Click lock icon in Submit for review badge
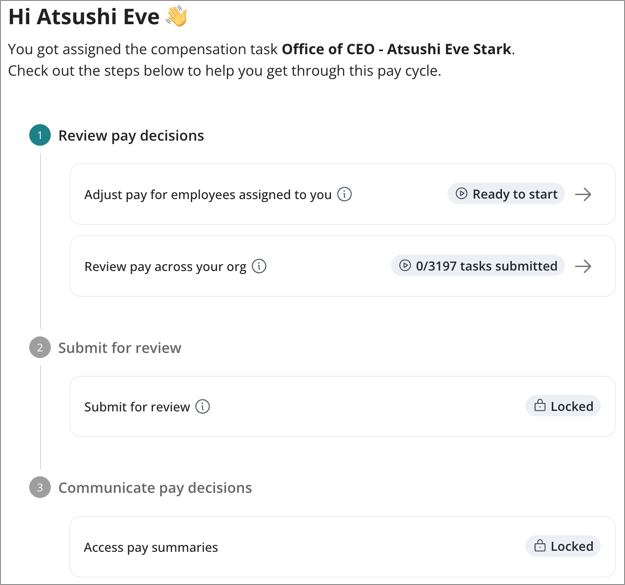625x585 pixels. tap(540, 407)
